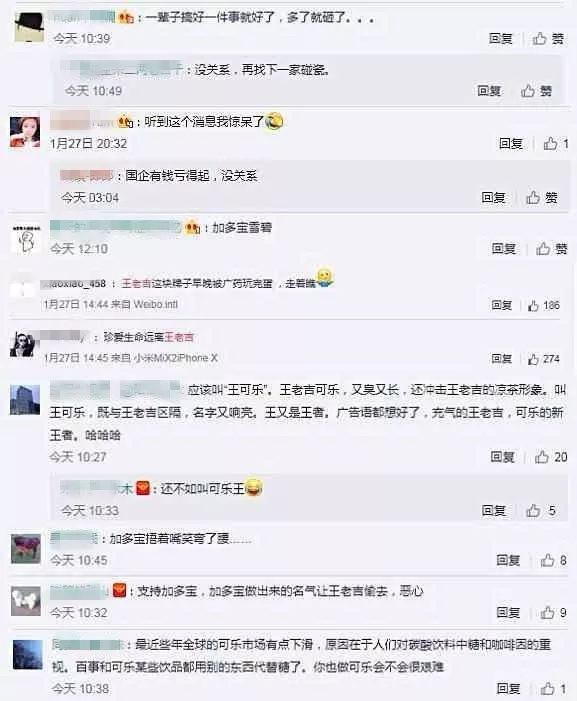Open the red 王老吉 link in 珍爱生命 comment
Screen dimensions: 577x701
pos(179,338)
